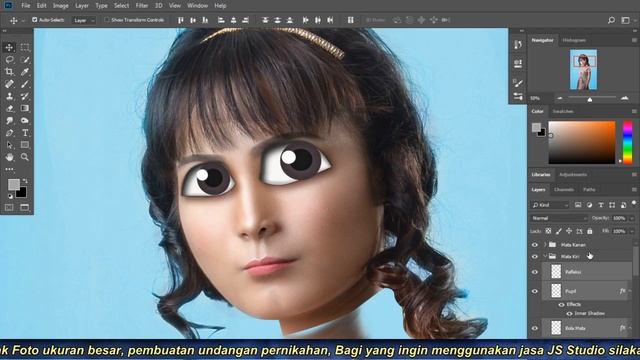Image resolution: width=640 pixels, height=360 pixels.
Task: Select the Rectangular Marquee tool
Action: tap(25, 47)
